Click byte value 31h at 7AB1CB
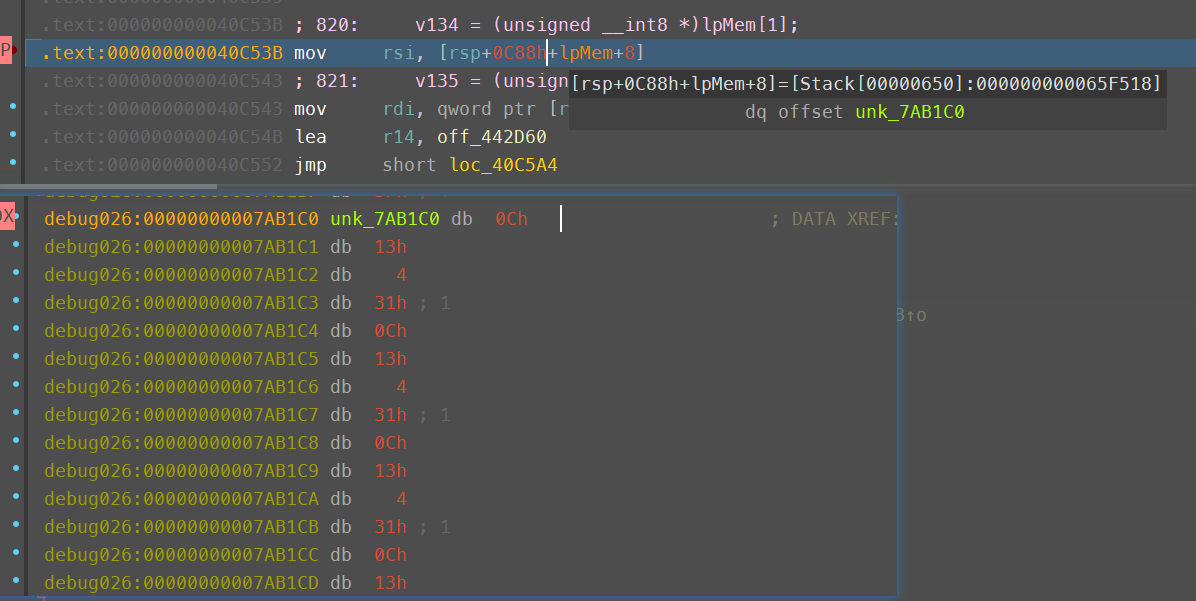Image resolution: width=1196 pixels, height=601 pixels. (x=391, y=527)
